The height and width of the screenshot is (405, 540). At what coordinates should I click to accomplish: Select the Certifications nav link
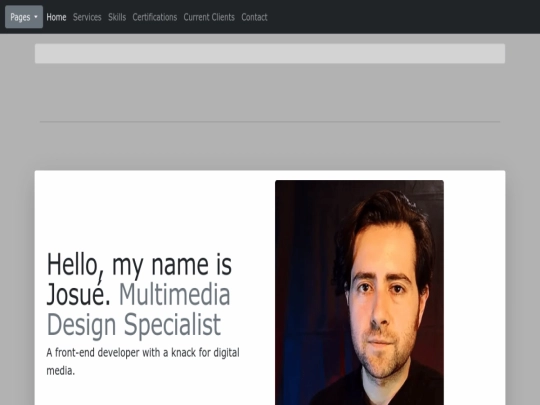tap(155, 17)
